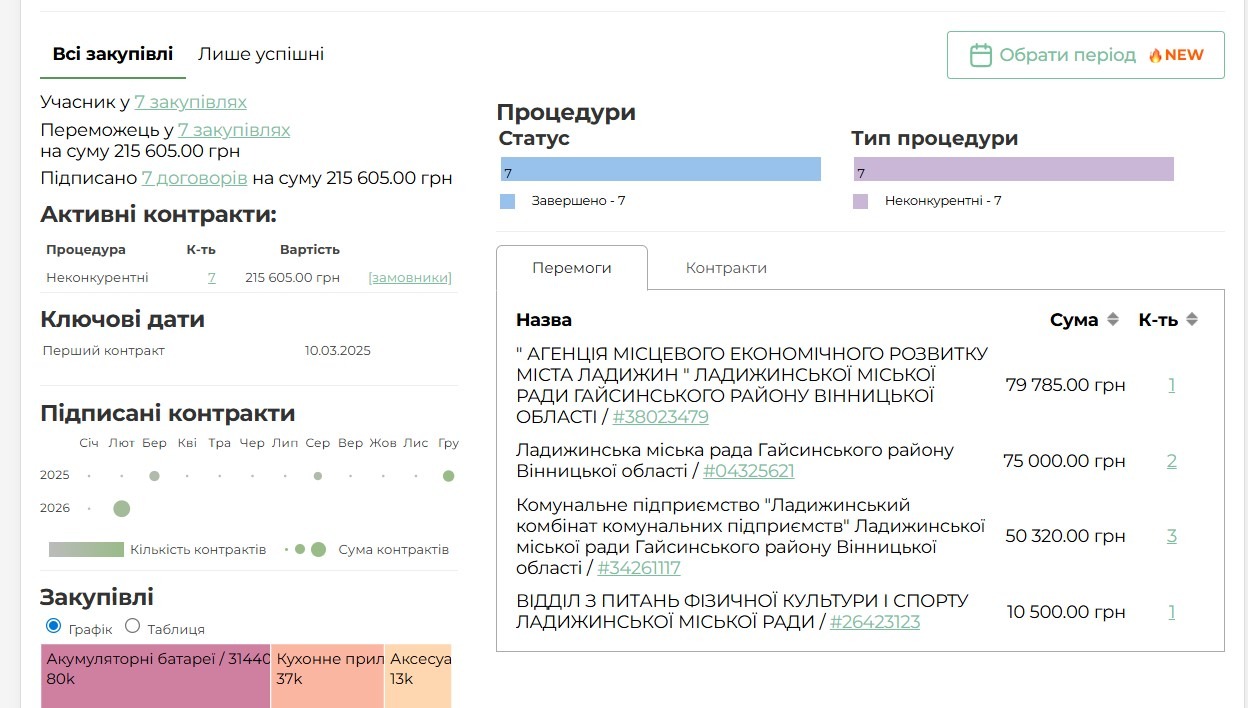
Task: Open the 7 договорів link
Action: tap(194, 178)
